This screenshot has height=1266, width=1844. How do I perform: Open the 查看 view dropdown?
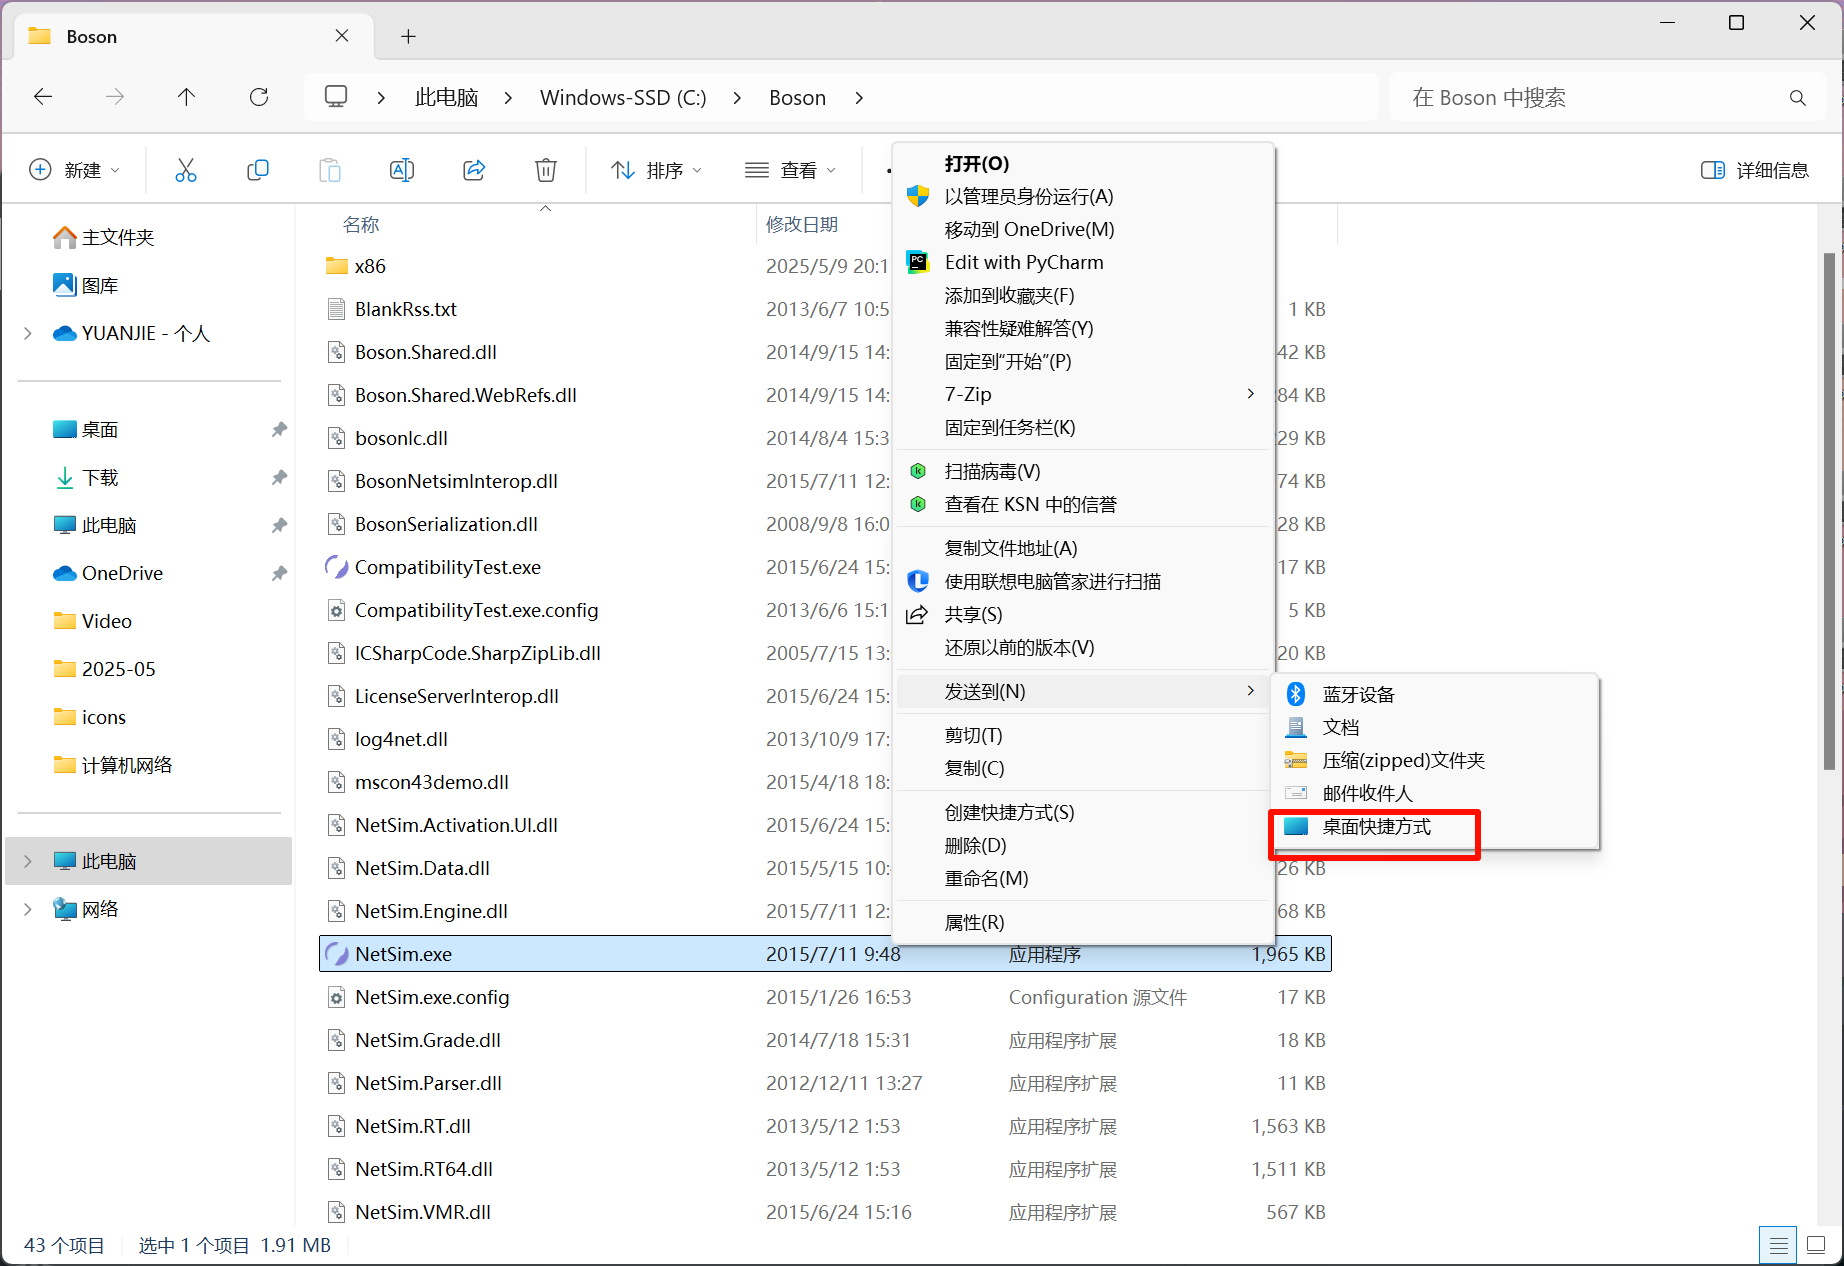point(790,170)
